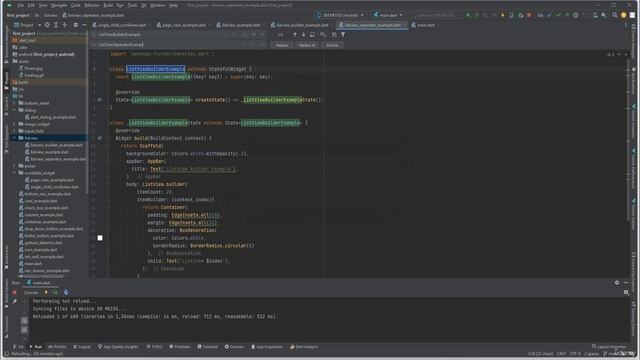The width and height of the screenshot is (640, 360).
Task: Click the yellow account avatar icon
Action: click(623, 15)
